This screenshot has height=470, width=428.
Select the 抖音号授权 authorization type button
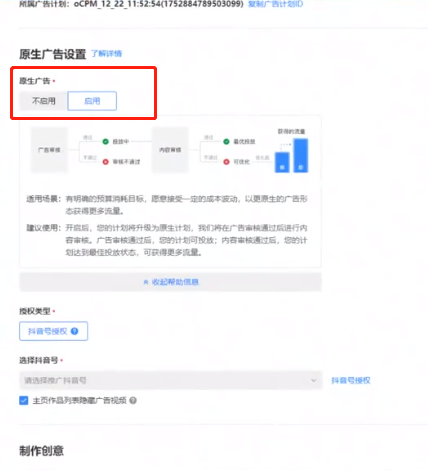point(53,331)
